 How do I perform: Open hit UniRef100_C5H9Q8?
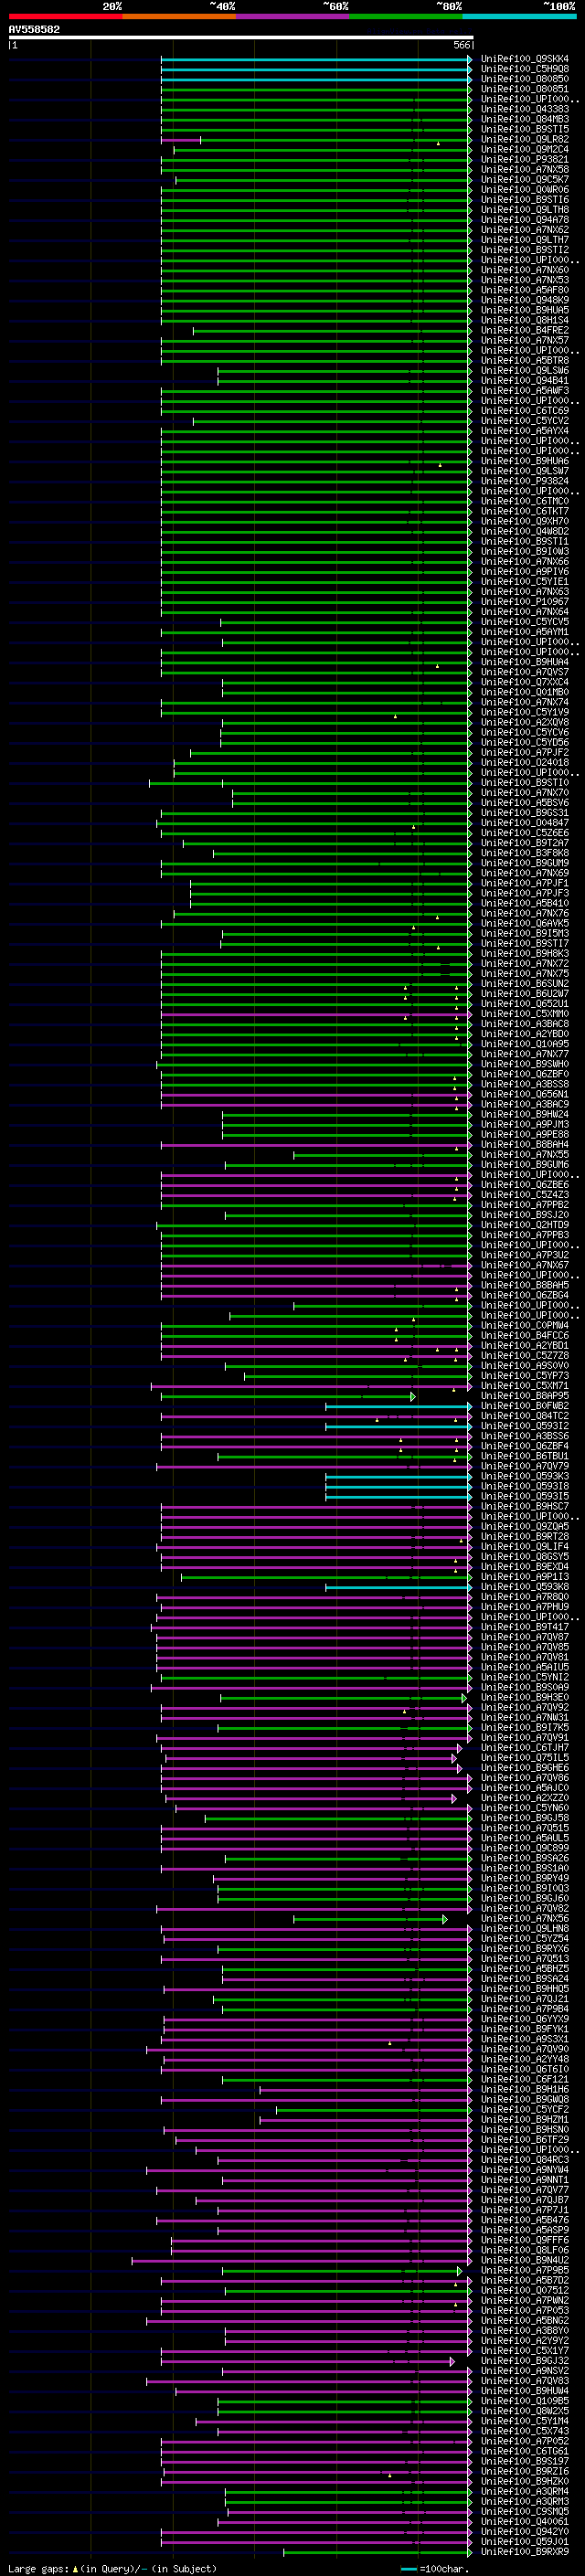pos(525,69)
